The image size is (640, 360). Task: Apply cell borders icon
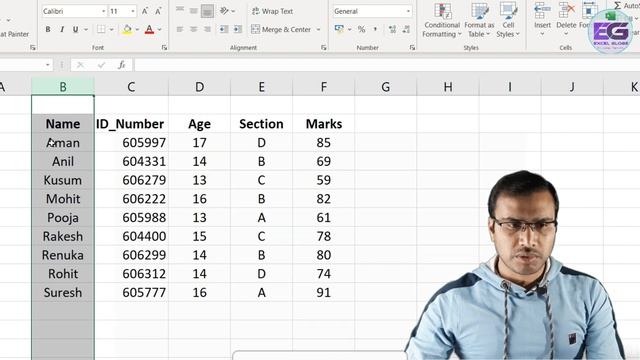101,29
